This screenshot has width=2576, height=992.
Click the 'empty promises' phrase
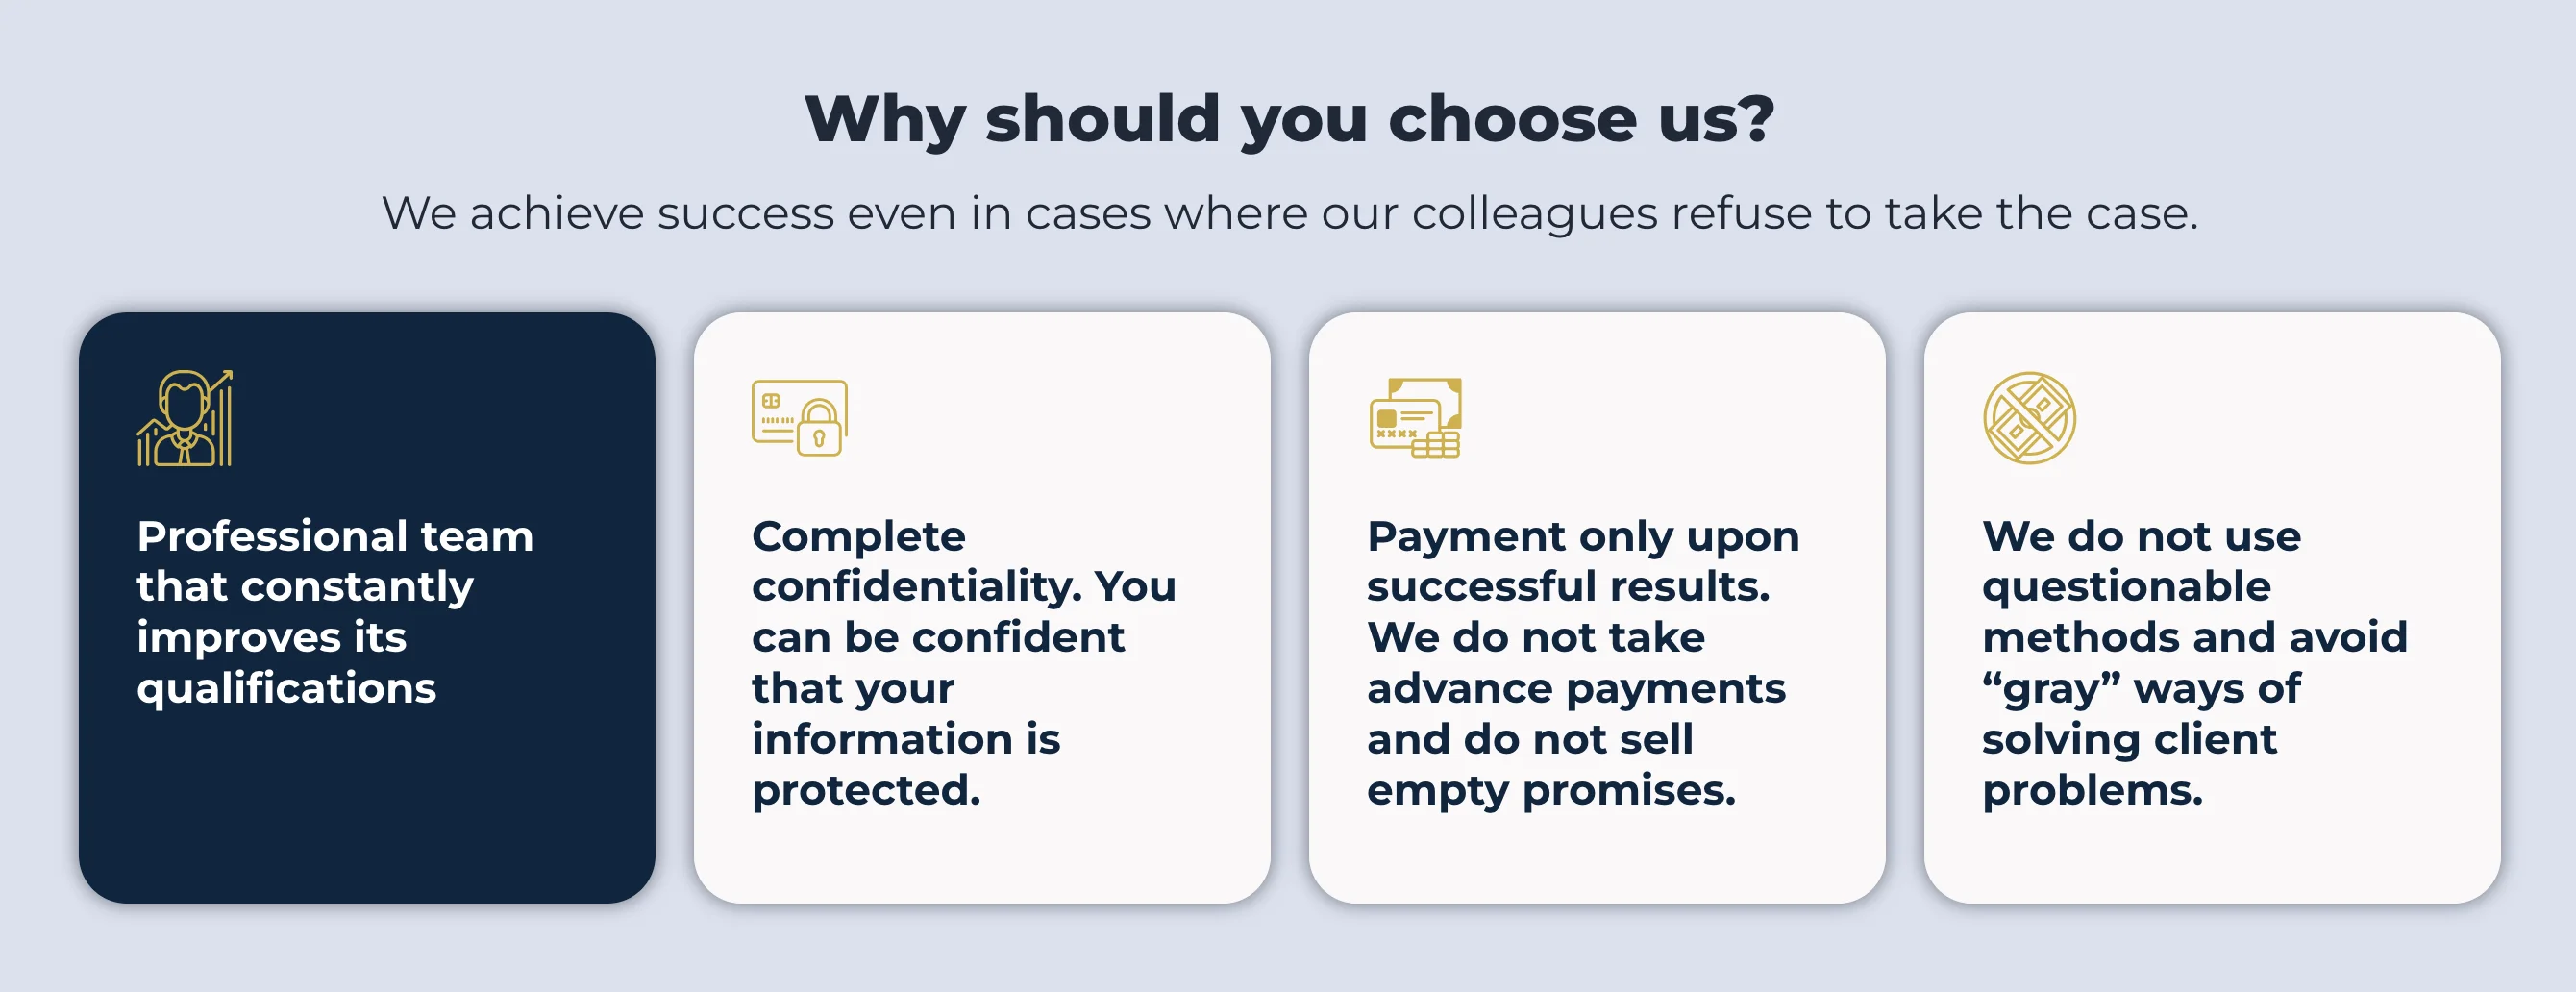(1551, 791)
